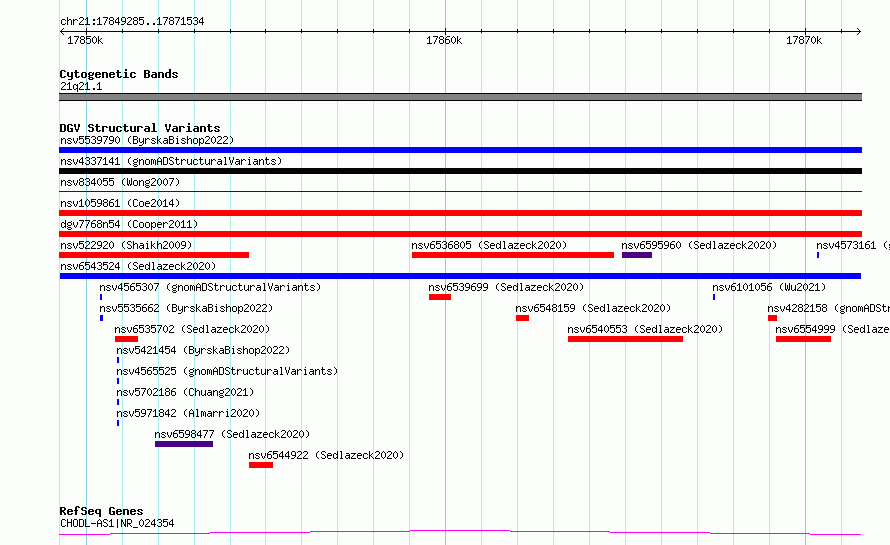Click the dgv7768n54 (Cooper2011) label

(129, 224)
